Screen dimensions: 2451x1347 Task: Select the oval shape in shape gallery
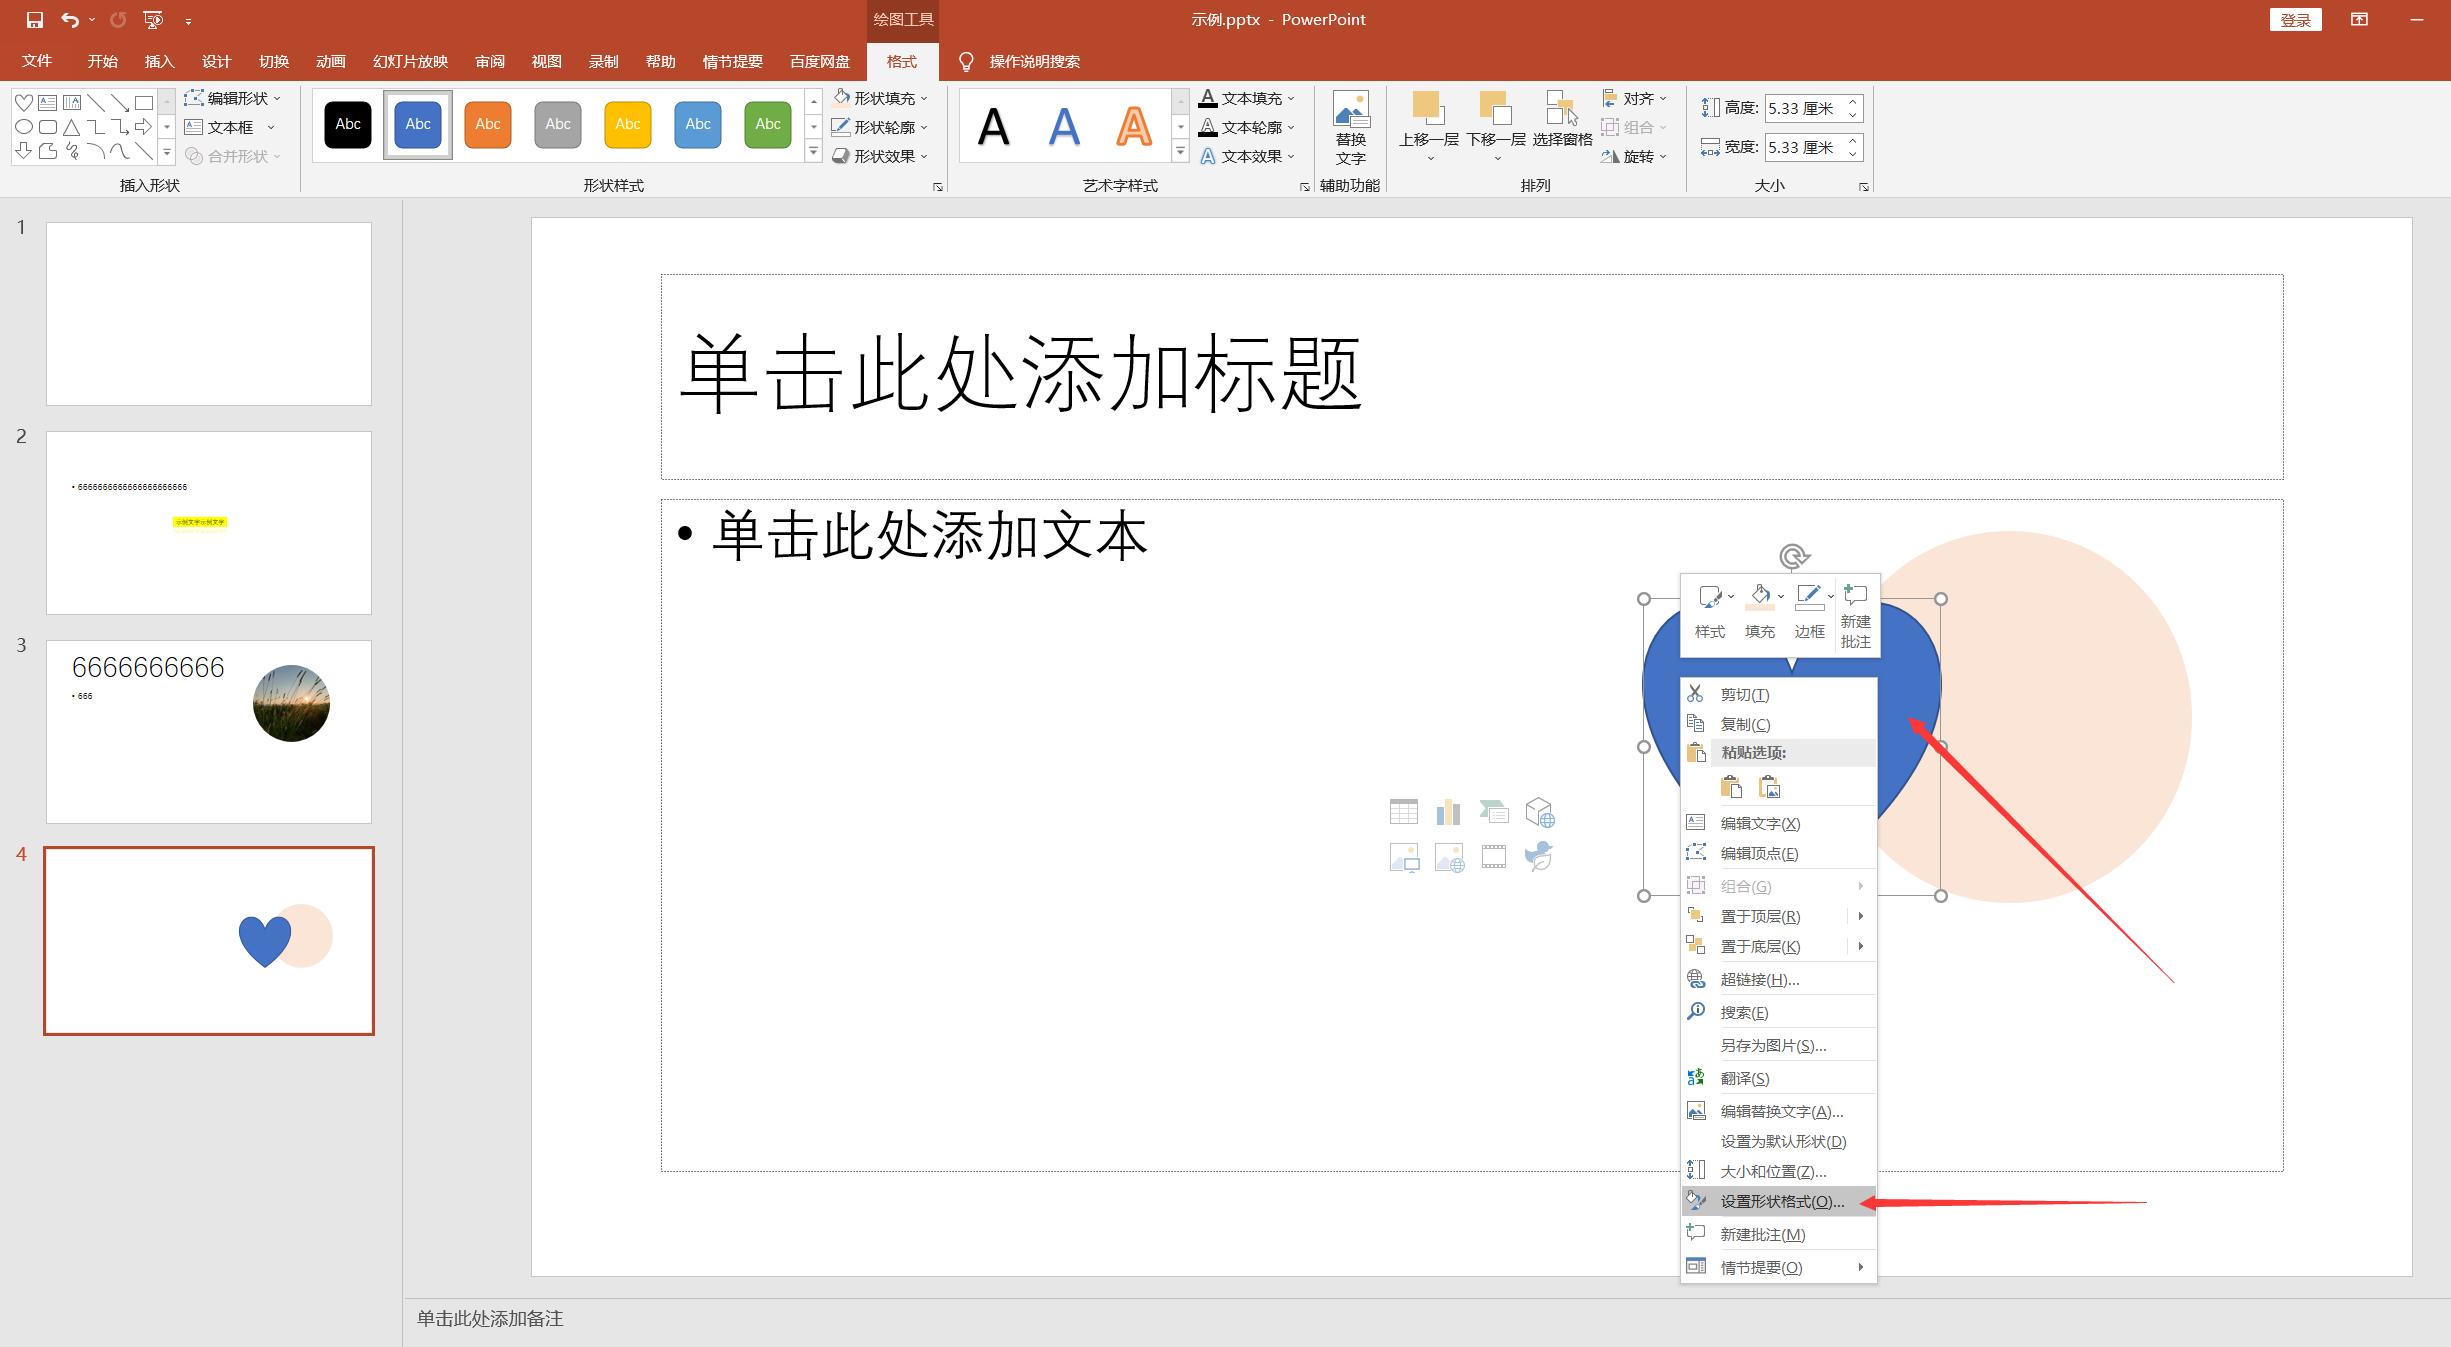[24, 127]
